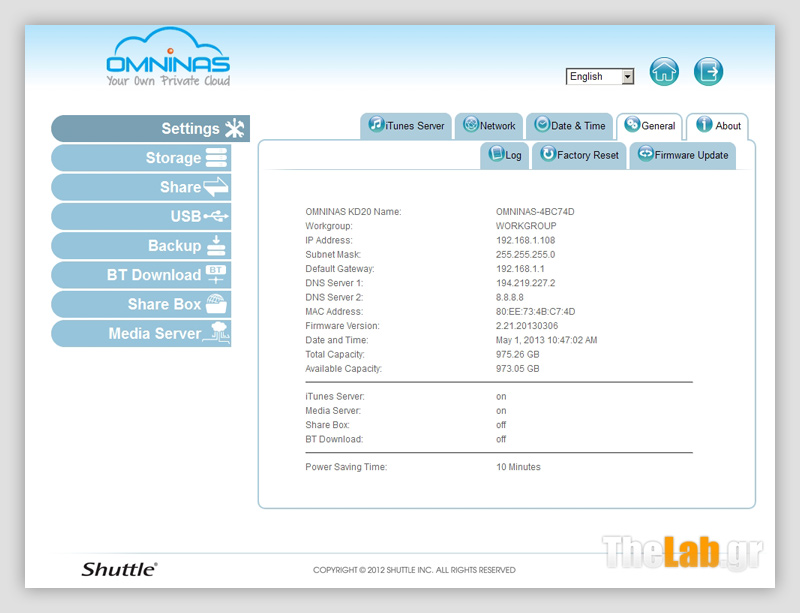Image resolution: width=800 pixels, height=613 pixels.
Task: Open the Storage sidebar menu
Action: [x=141, y=158]
